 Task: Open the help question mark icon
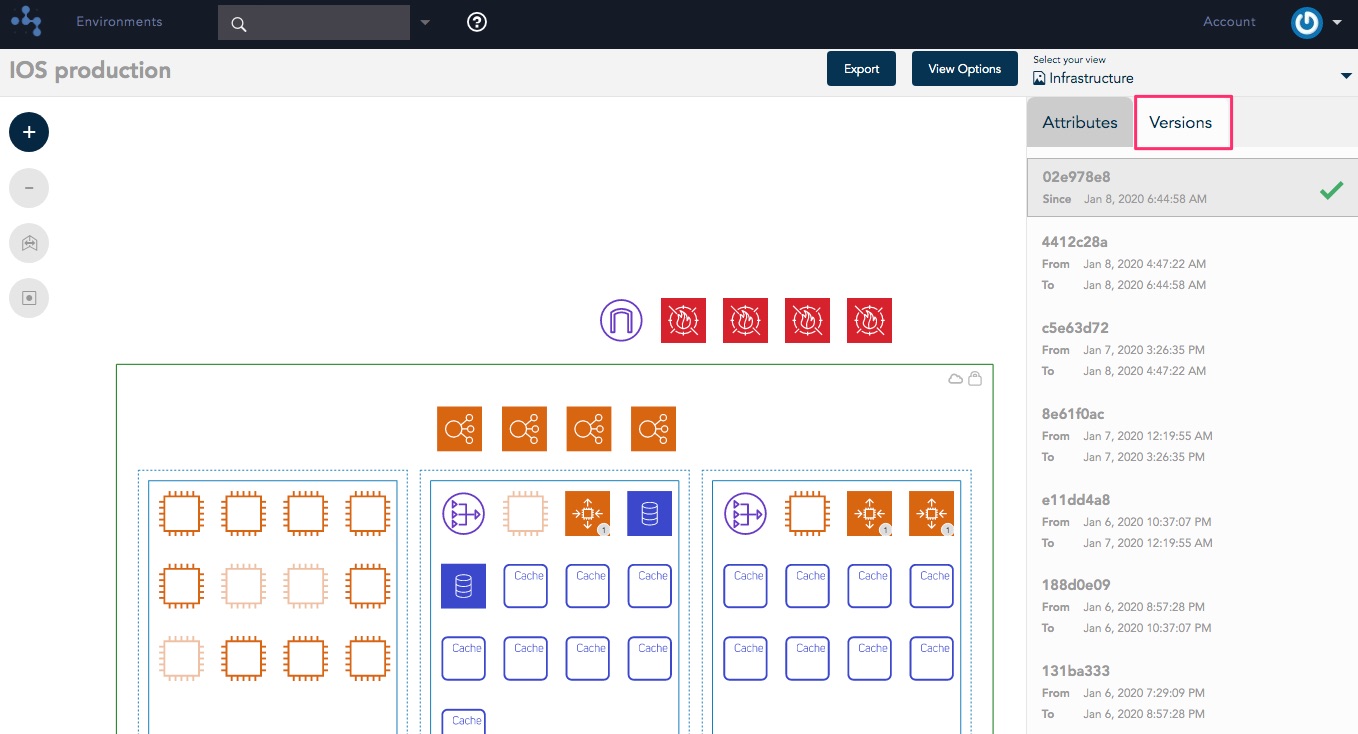click(477, 22)
